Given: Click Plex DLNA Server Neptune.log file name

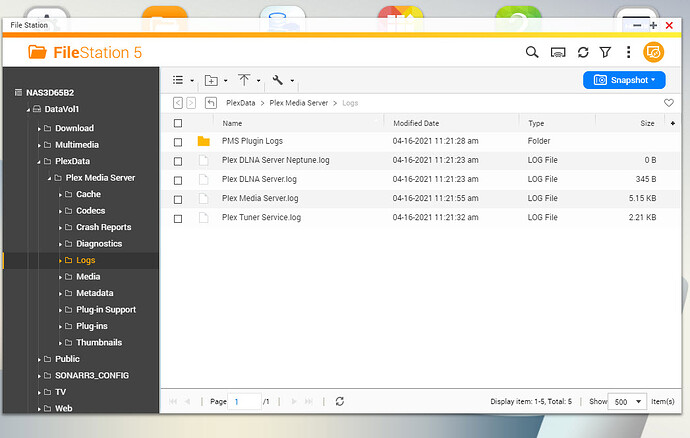Looking at the screenshot, I should pos(275,160).
